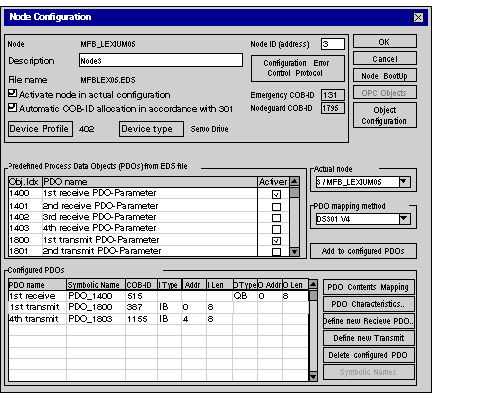Click the Node ID address field
Viewport: 490px width, 400px height.
tap(333, 44)
